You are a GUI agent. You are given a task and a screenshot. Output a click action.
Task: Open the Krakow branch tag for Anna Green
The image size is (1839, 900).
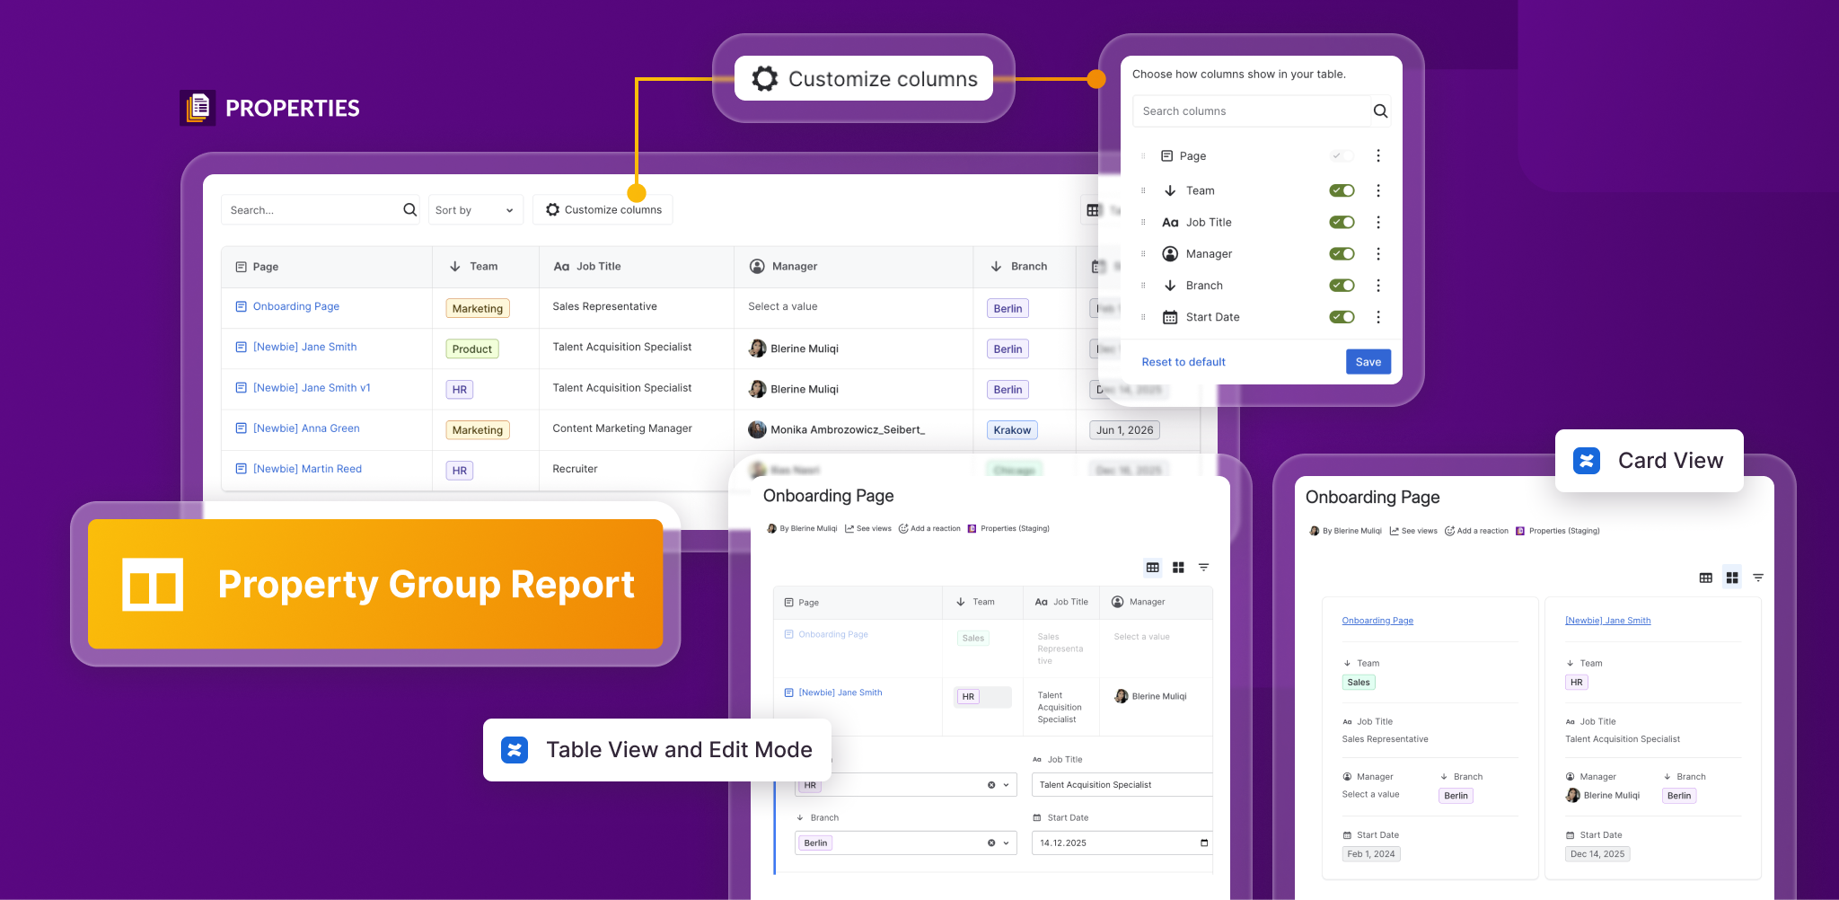(1012, 430)
